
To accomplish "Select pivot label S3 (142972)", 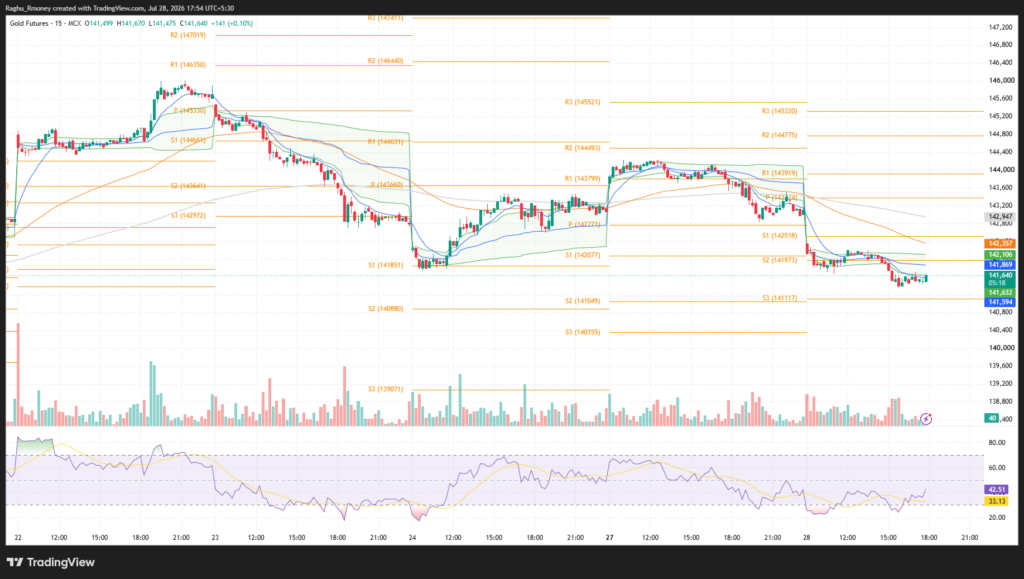I will pyautogui.click(x=188, y=216).
